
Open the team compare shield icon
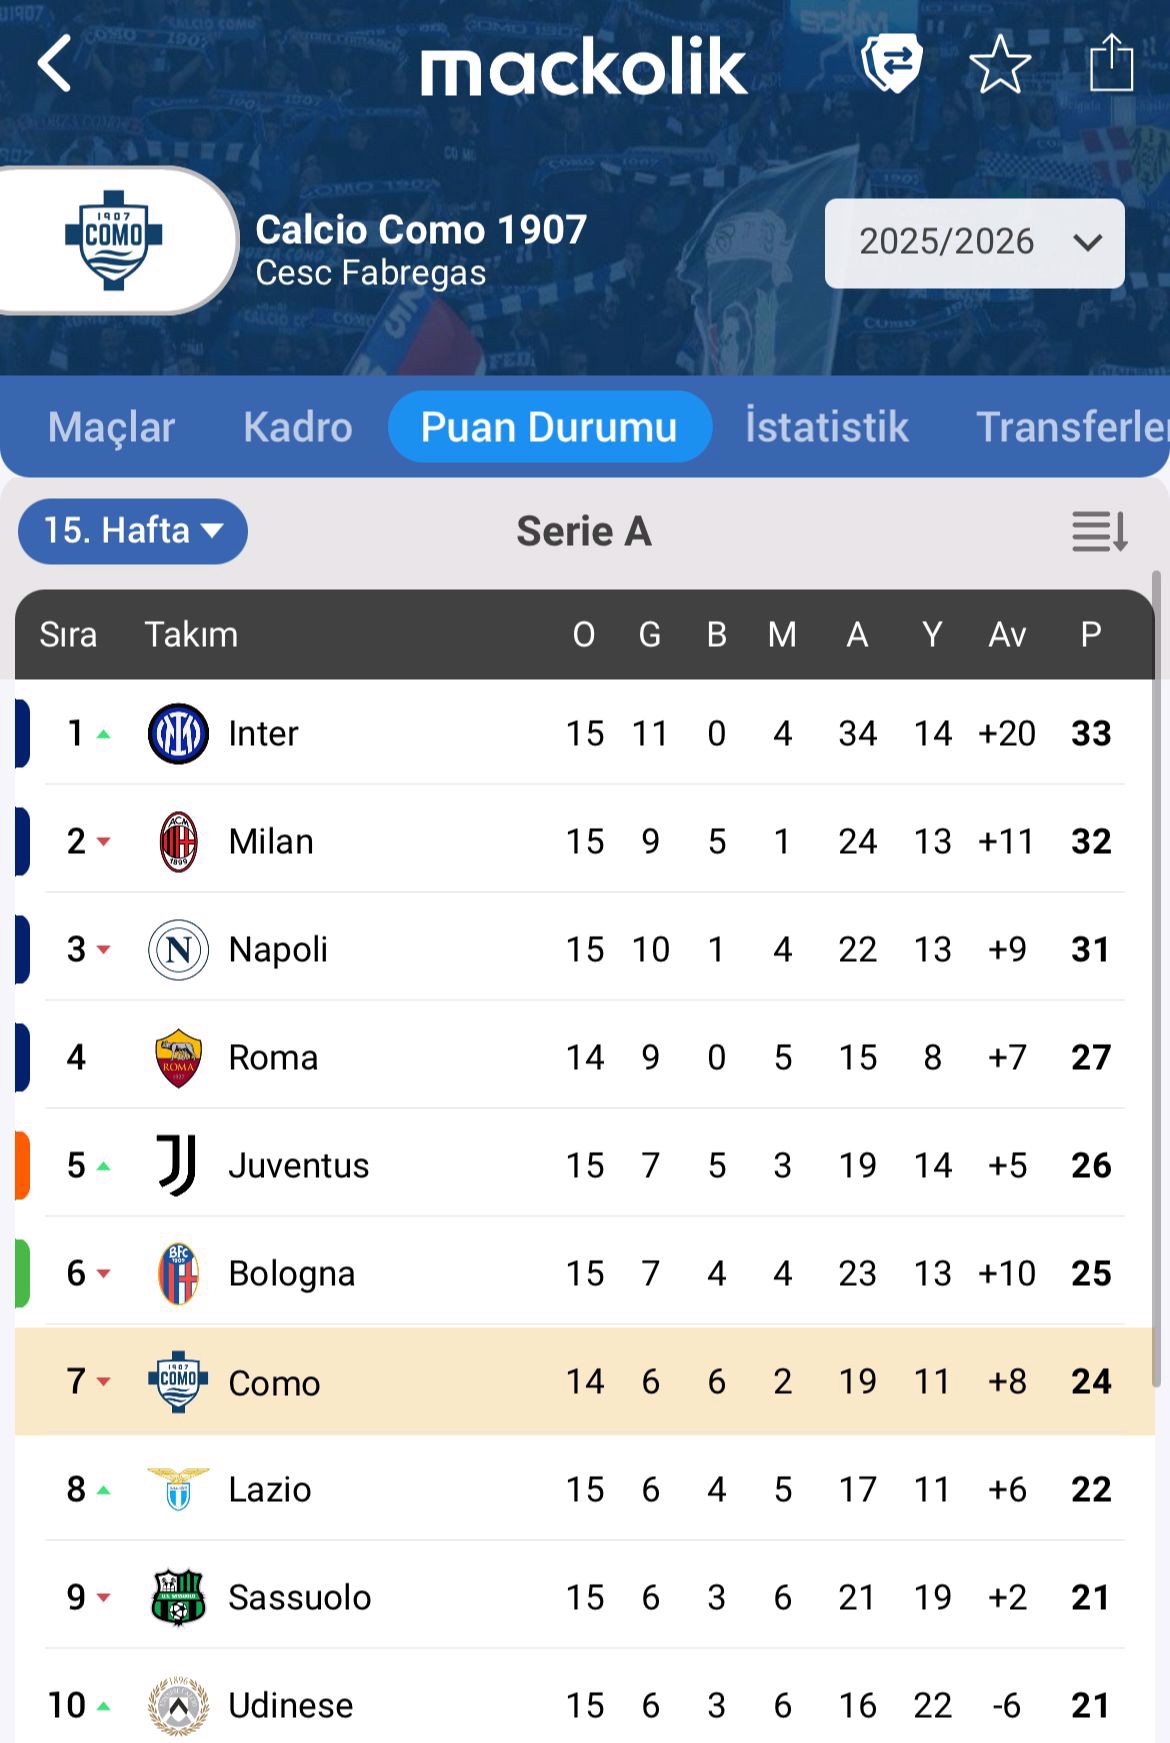pos(891,64)
